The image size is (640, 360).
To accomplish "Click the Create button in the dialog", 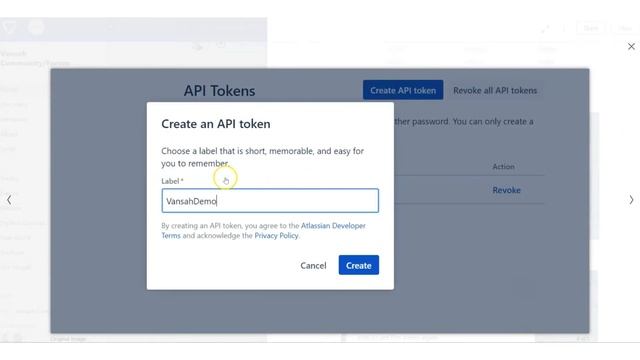I will coord(358,265).
